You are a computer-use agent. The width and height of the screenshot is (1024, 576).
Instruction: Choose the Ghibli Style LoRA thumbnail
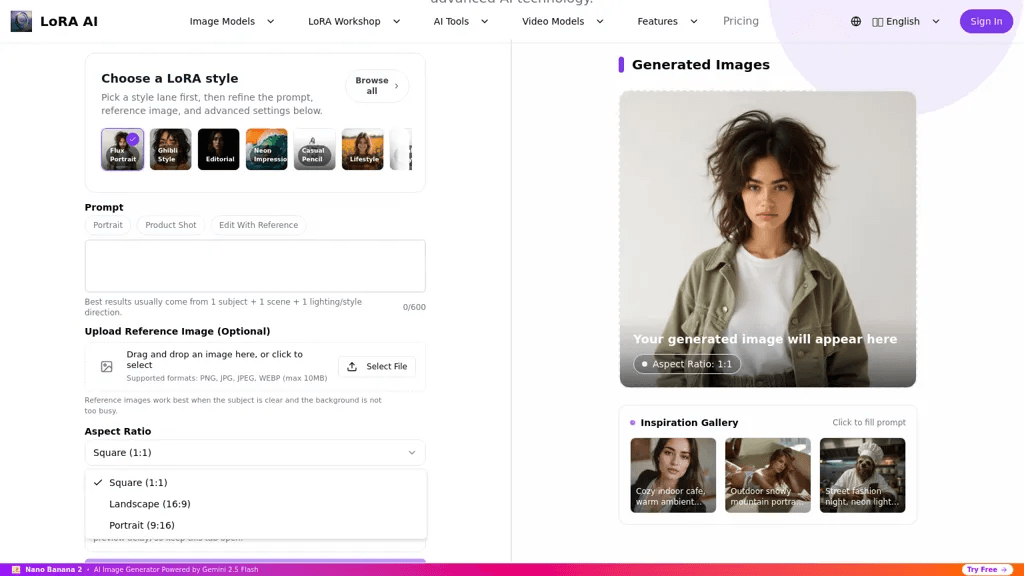170,150
